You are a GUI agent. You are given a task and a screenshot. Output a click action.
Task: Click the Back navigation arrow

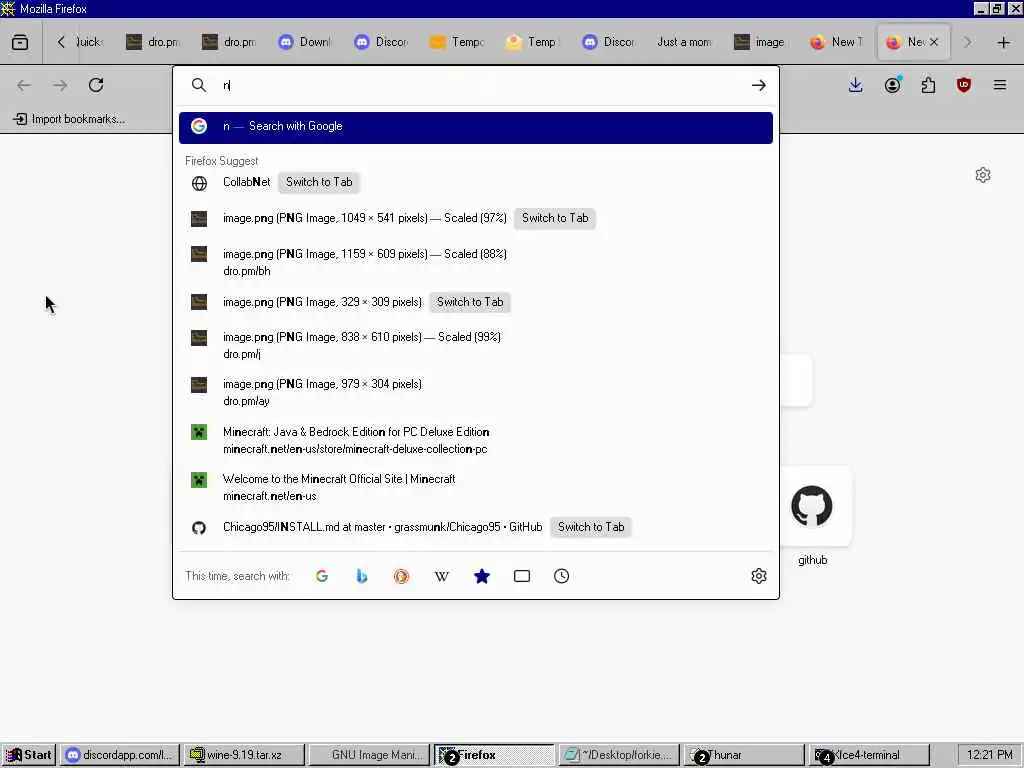click(x=24, y=85)
